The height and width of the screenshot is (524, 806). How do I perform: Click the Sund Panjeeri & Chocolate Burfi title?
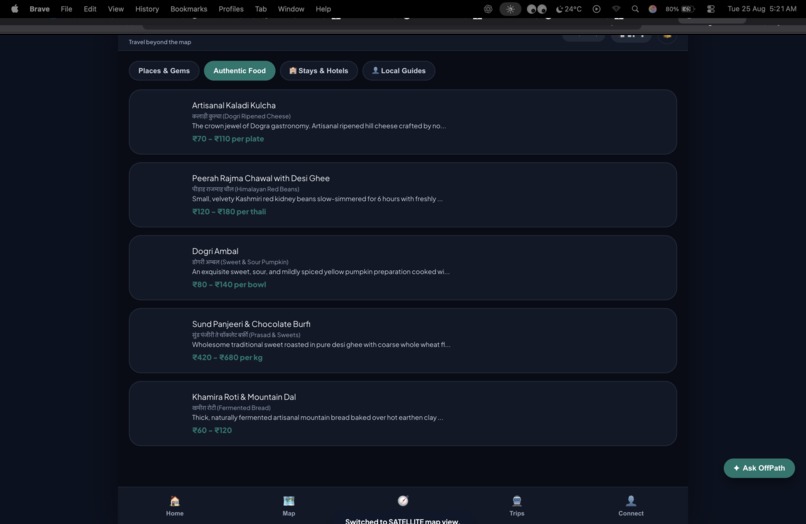tap(251, 324)
